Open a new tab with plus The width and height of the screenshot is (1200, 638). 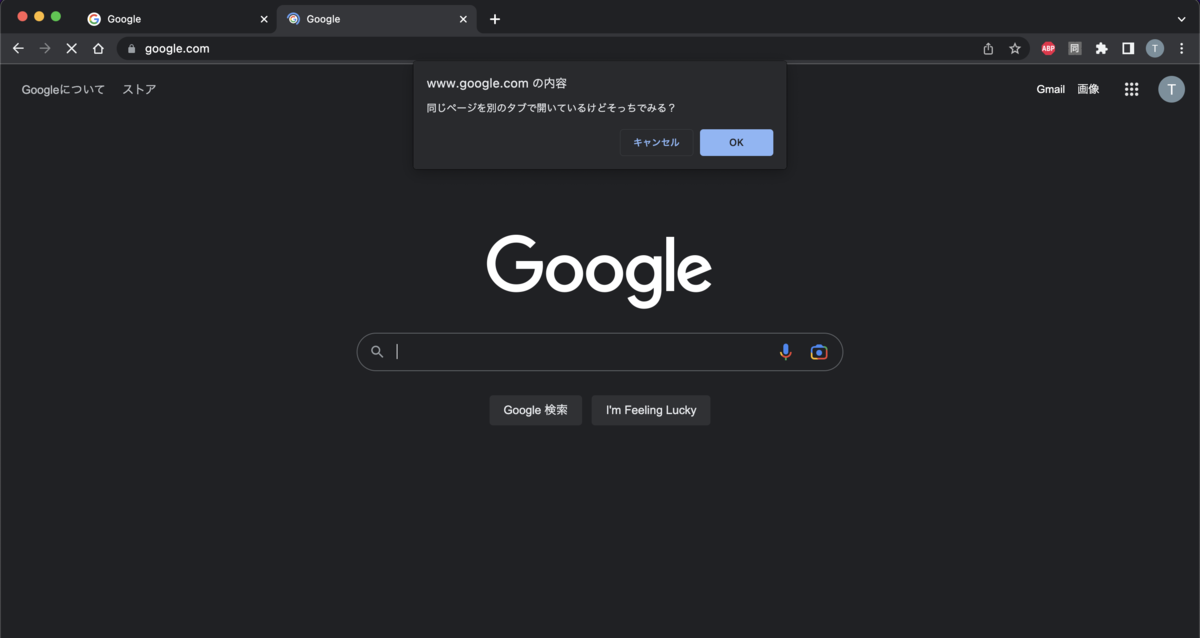[495, 19]
